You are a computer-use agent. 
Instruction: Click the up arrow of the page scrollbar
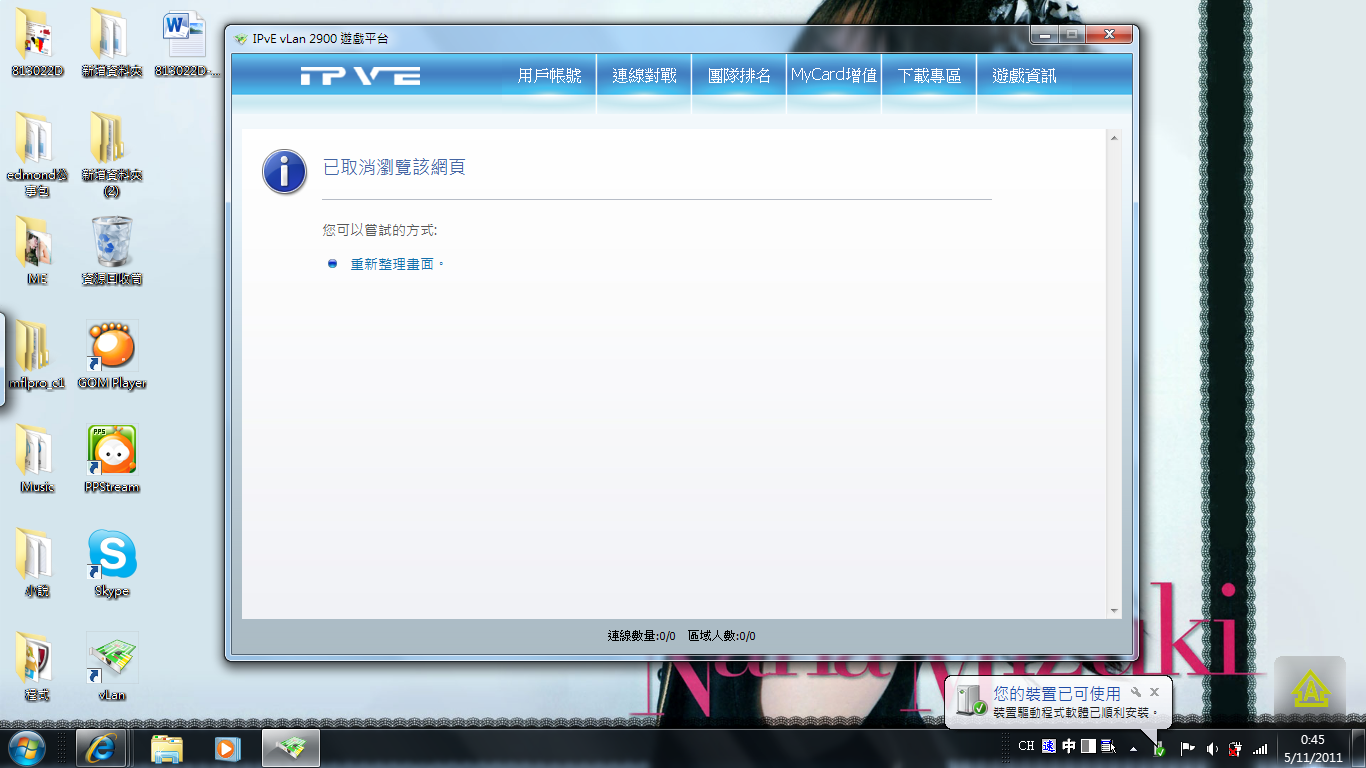pos(1114,139)
